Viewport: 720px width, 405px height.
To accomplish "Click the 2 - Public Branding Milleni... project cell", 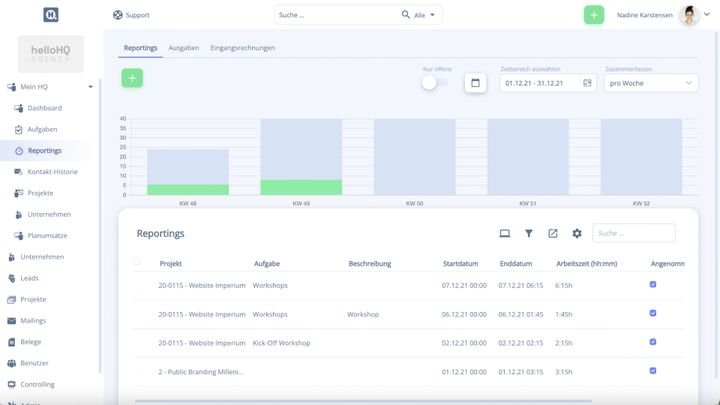I will click(x=201, y=372).
